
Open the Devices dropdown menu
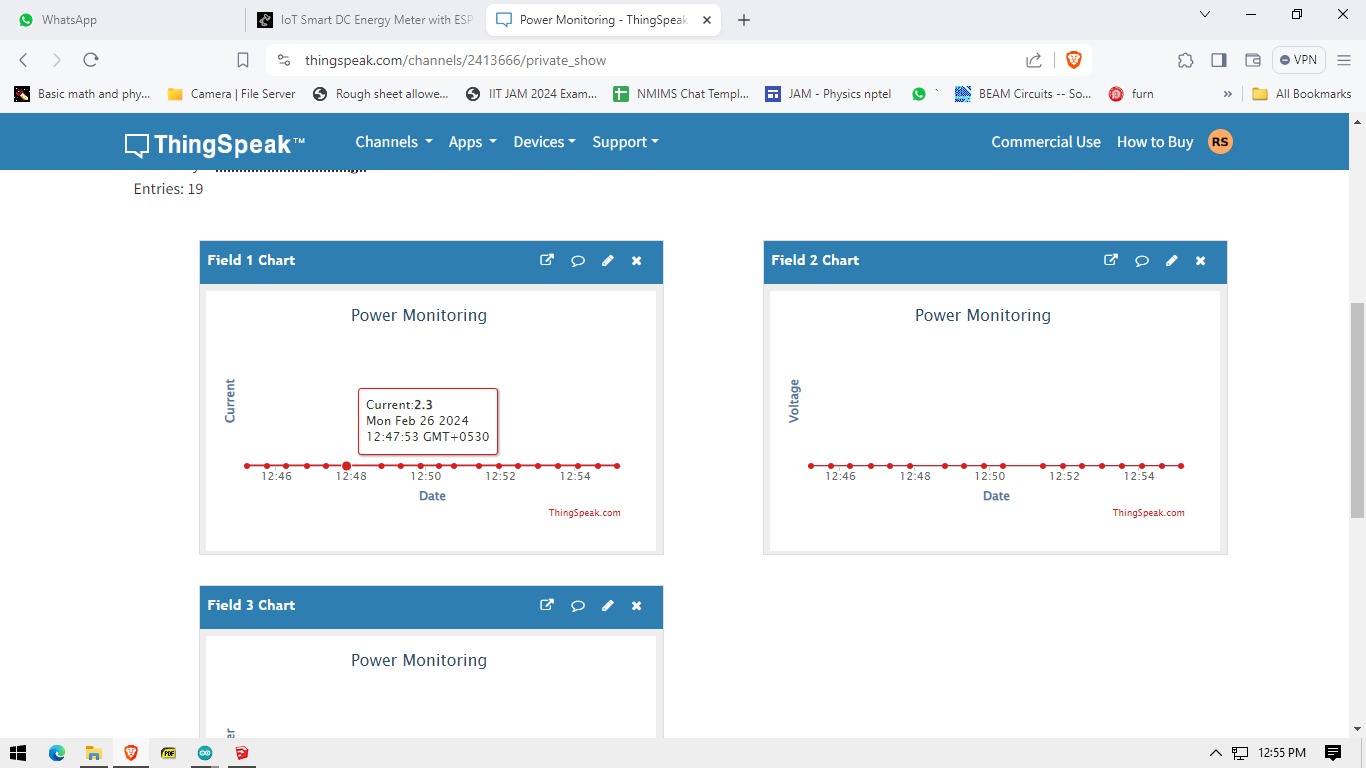[x=544, y=142]
